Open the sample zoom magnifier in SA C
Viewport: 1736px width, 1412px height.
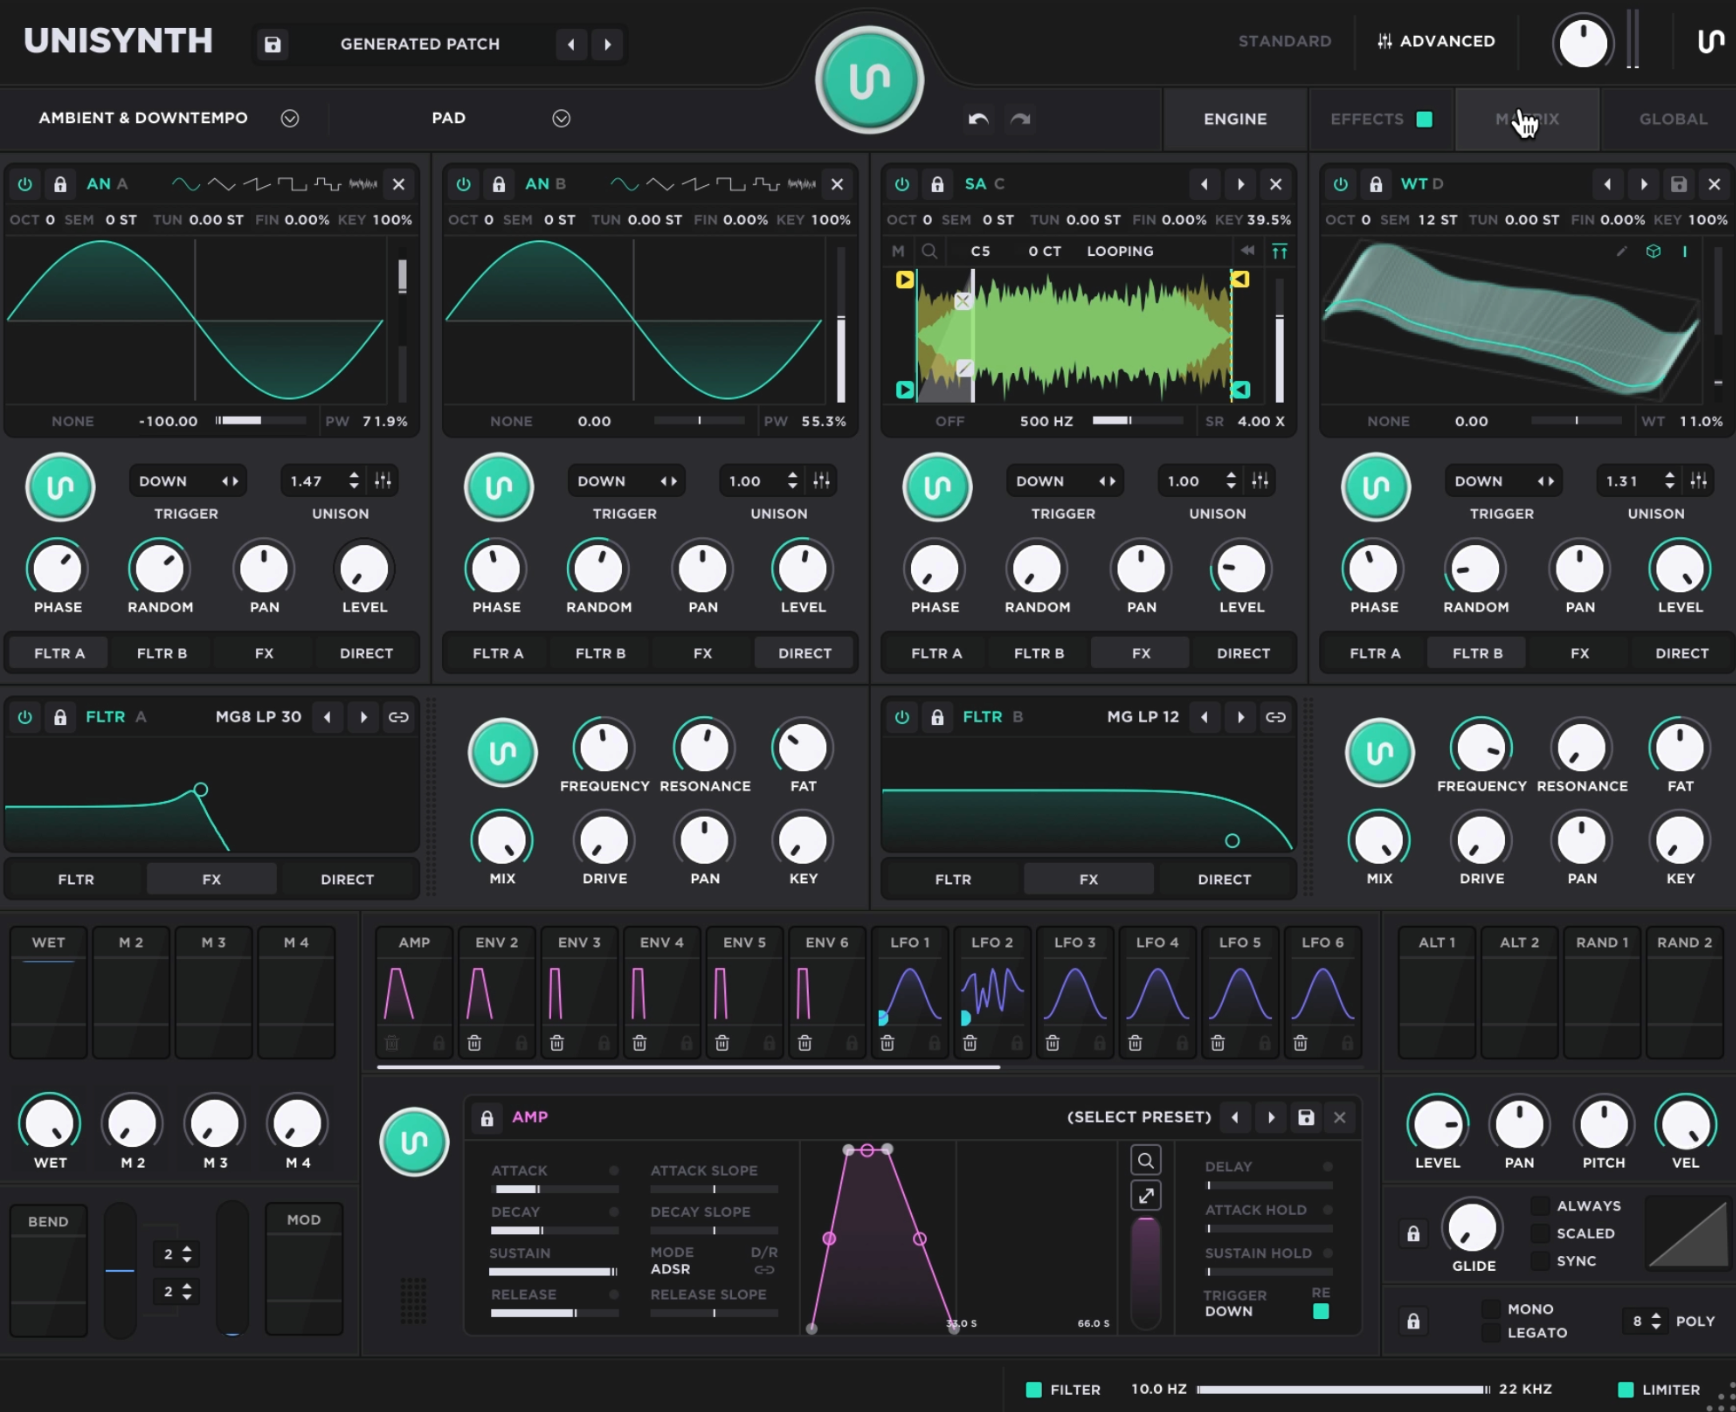tap(929, 251)
